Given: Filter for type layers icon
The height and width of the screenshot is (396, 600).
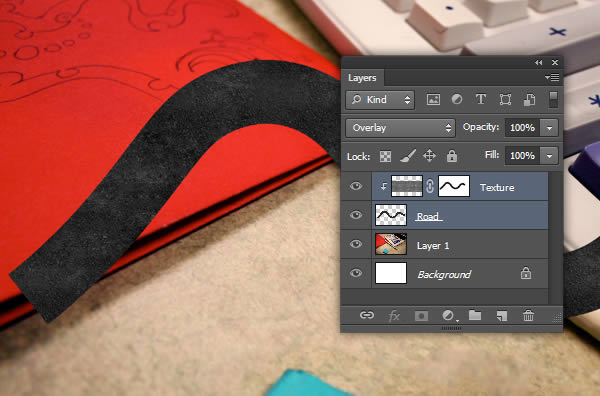Looking at the screenshot, I should click(481, 99).
